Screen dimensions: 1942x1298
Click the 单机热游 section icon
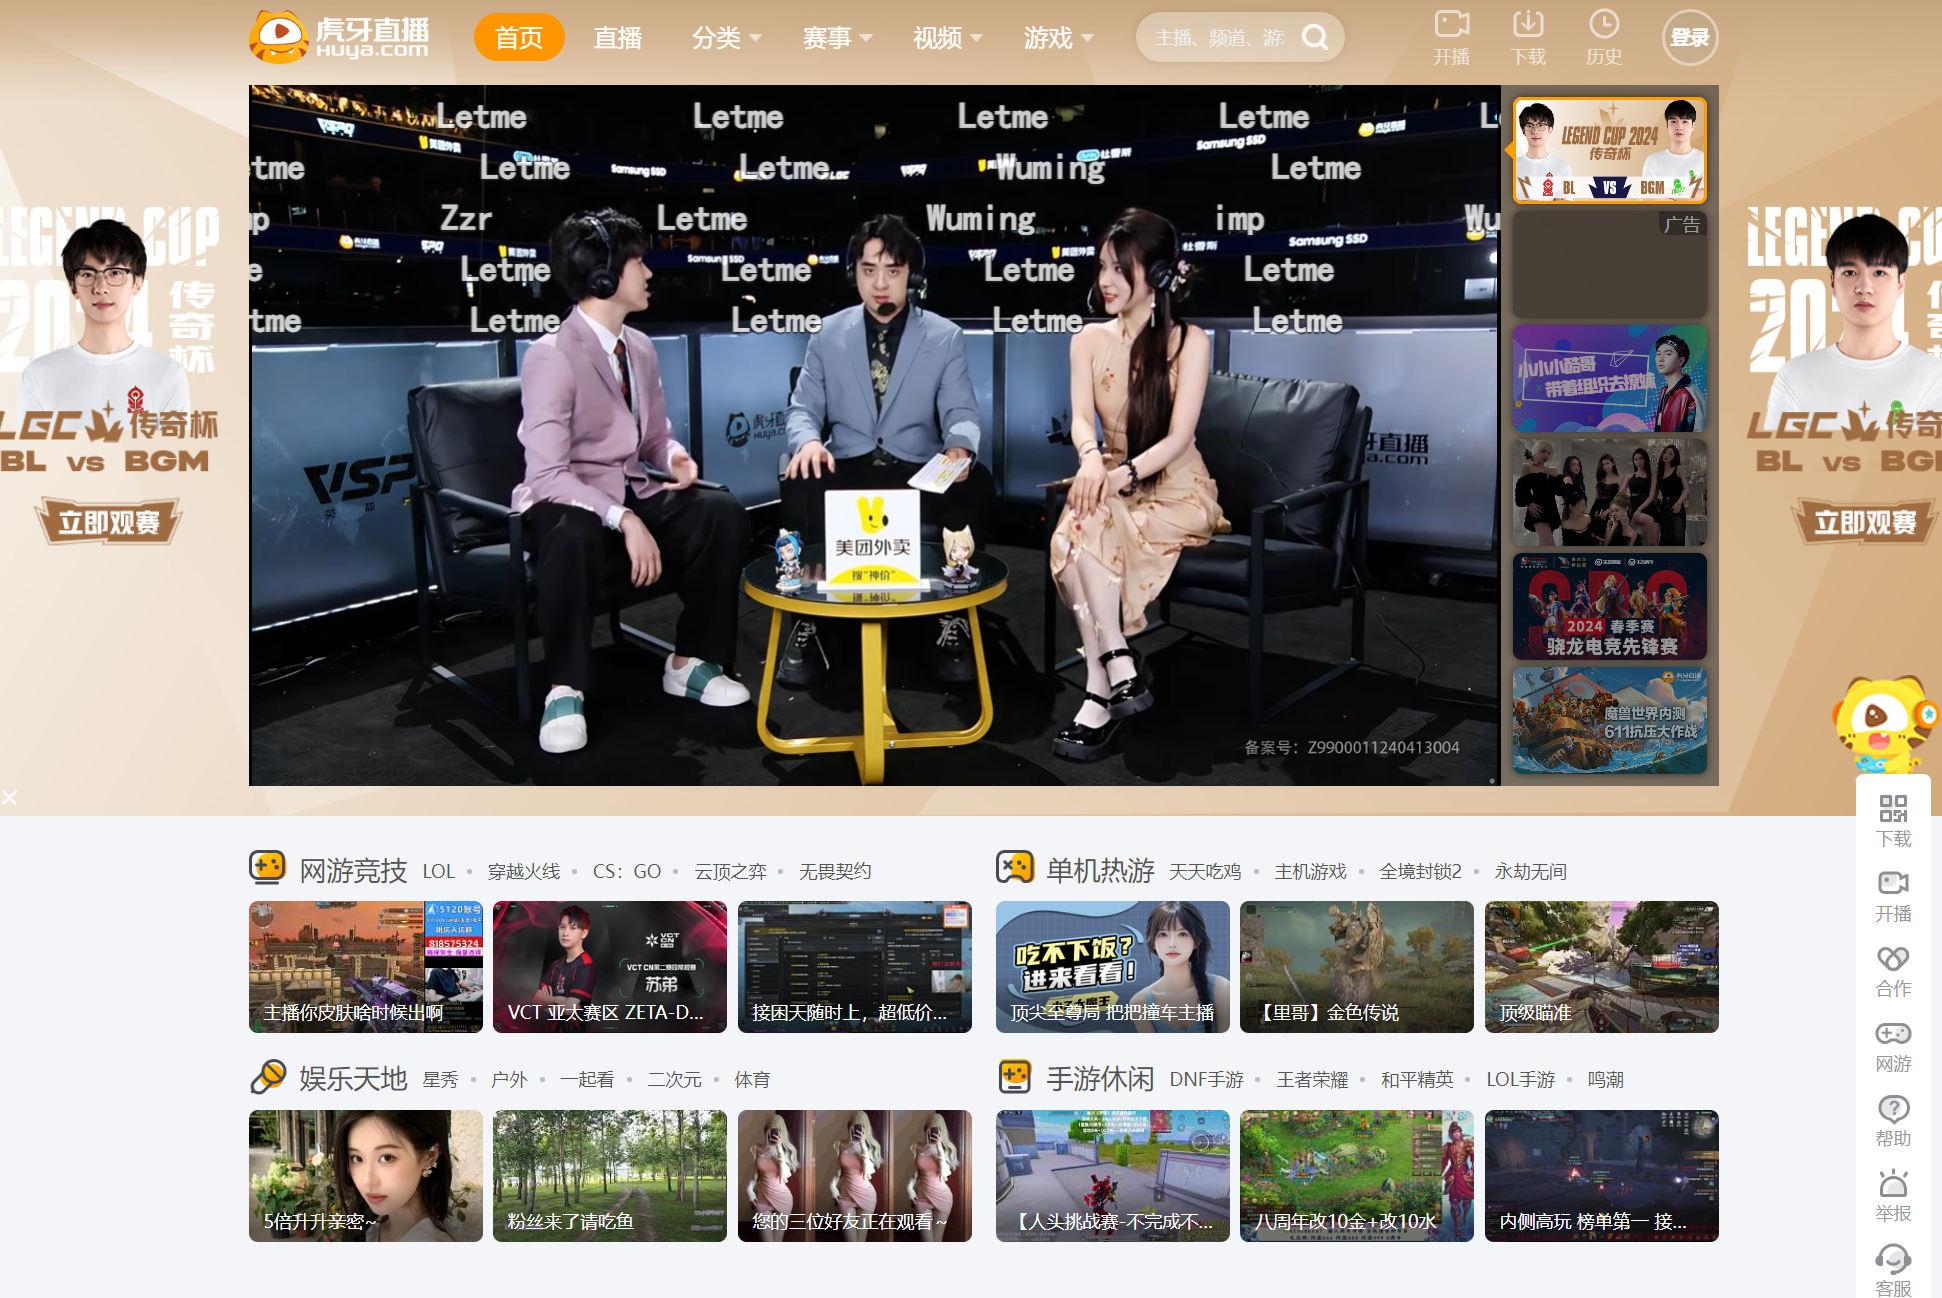pyautogui.click(x=1015, y=867)
